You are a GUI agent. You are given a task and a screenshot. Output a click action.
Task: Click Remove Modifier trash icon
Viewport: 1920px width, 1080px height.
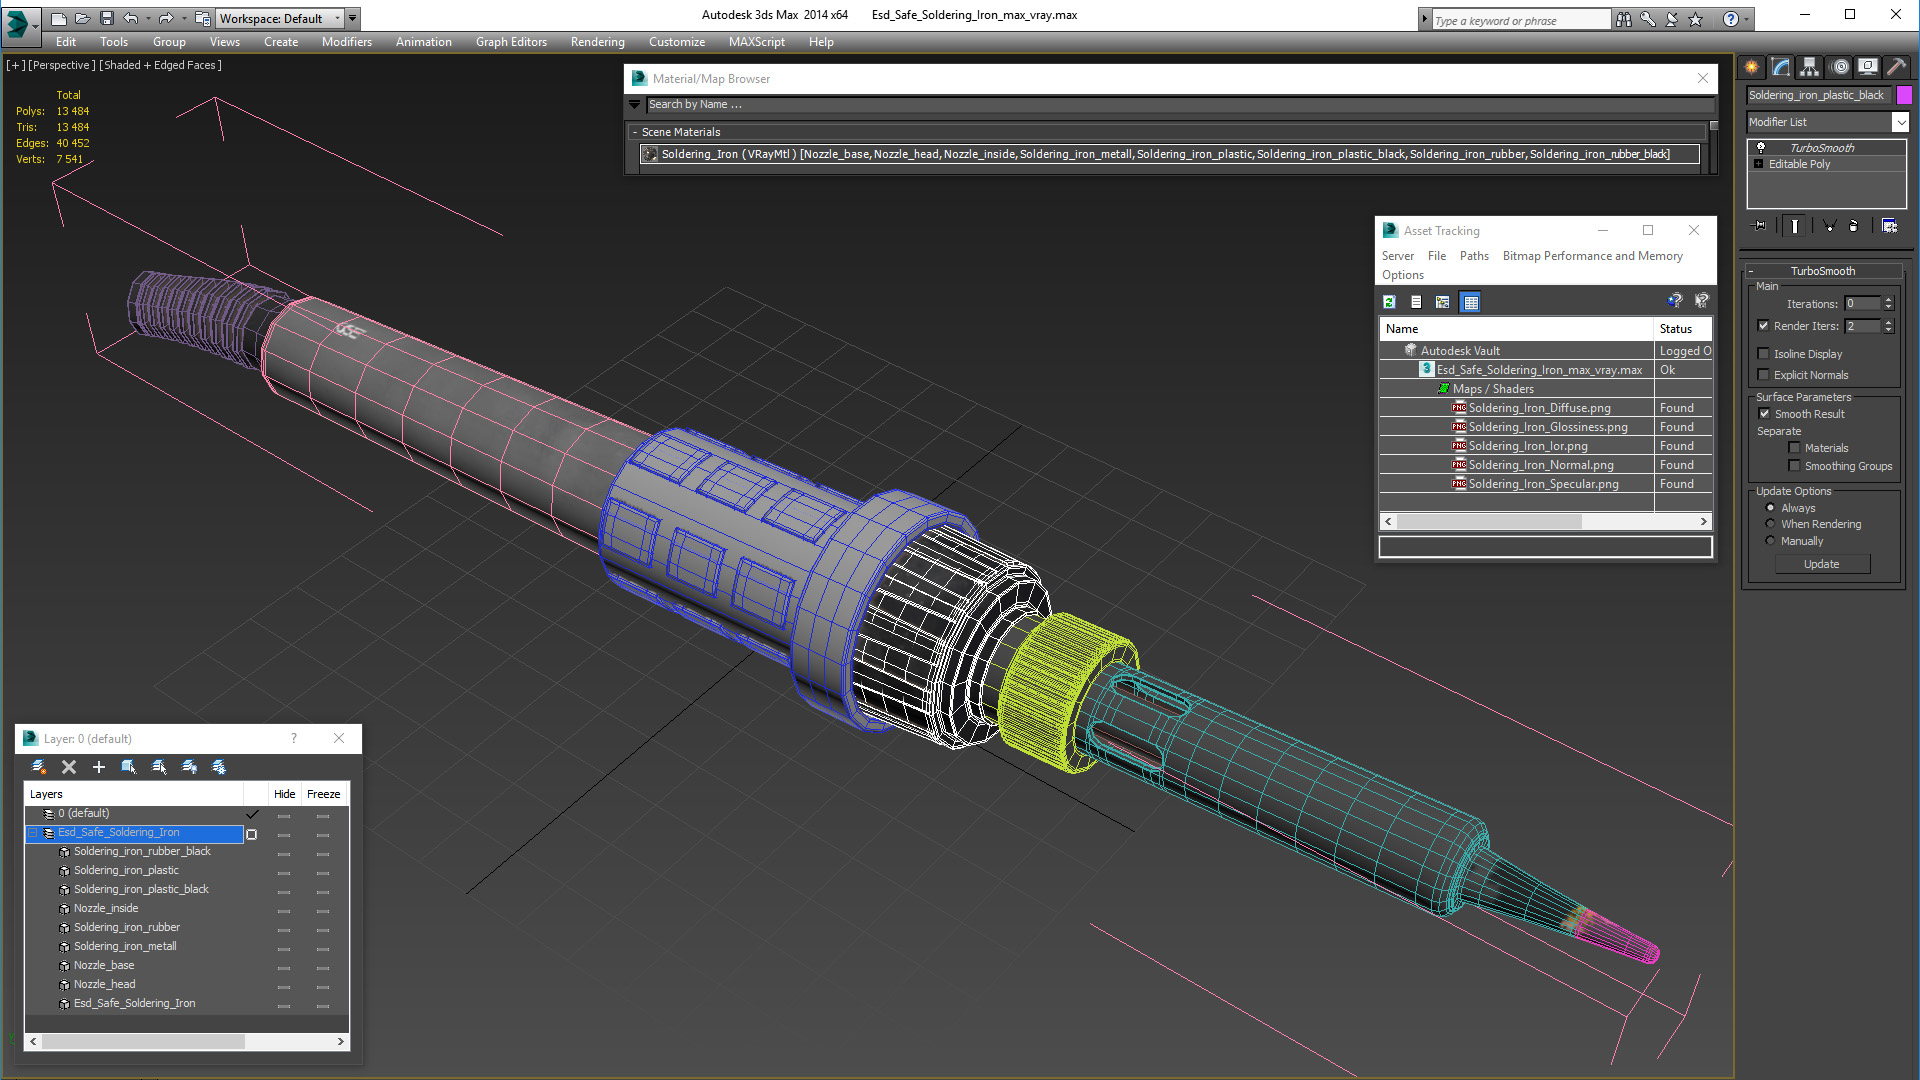1854,226
